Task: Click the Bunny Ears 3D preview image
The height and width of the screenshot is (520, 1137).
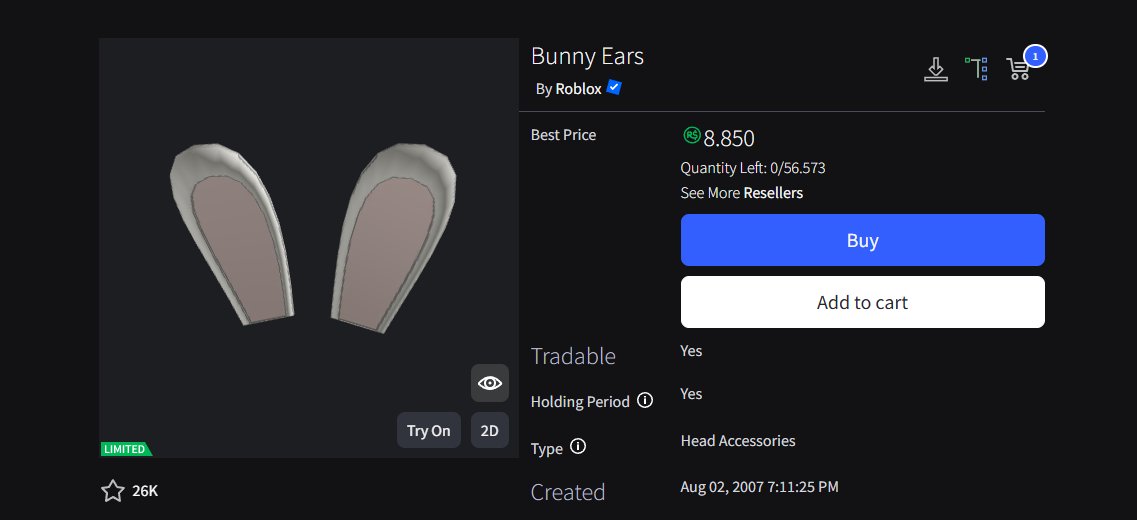Action: click(310, 240)
